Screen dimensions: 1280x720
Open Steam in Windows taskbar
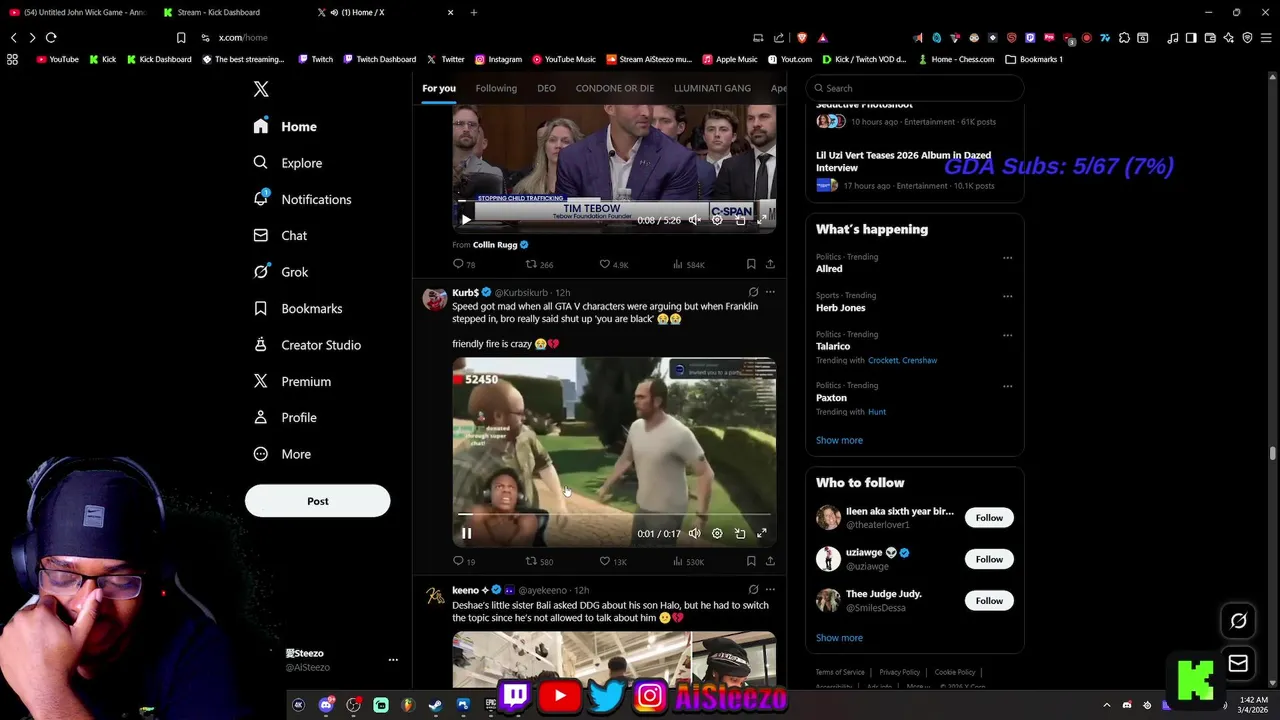[x=435, y=705]
